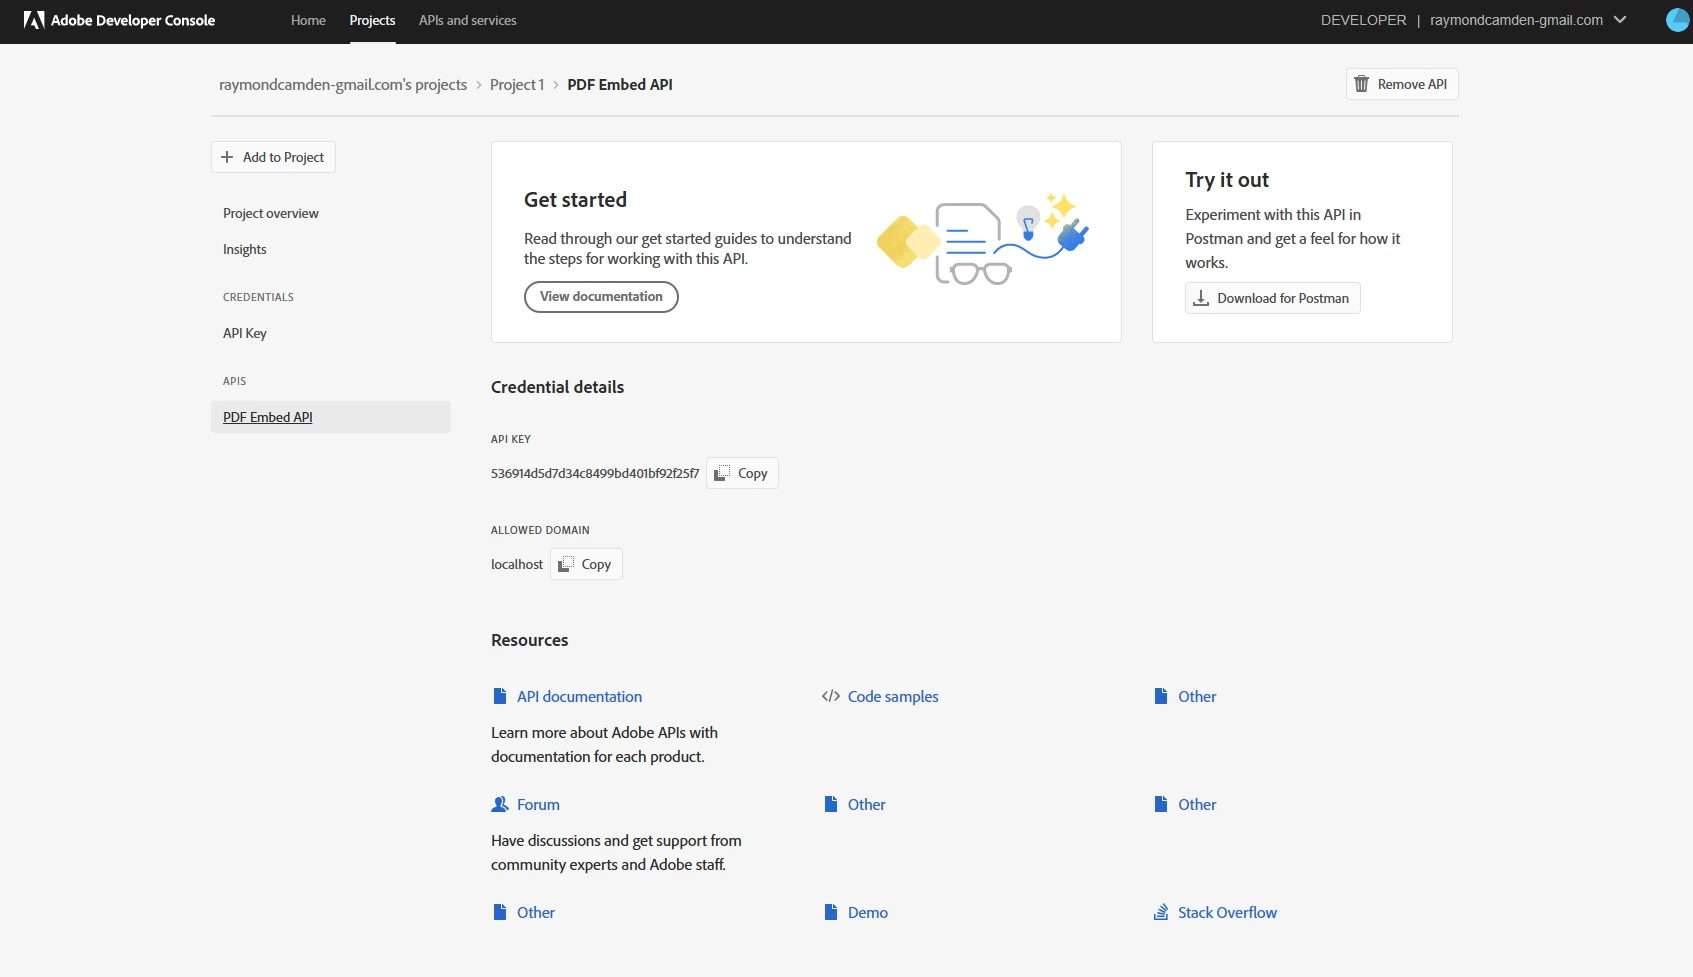Click the Adobe logo icon
The height and width of the screenshot is (977, 1693).
(x=34, y=20)
